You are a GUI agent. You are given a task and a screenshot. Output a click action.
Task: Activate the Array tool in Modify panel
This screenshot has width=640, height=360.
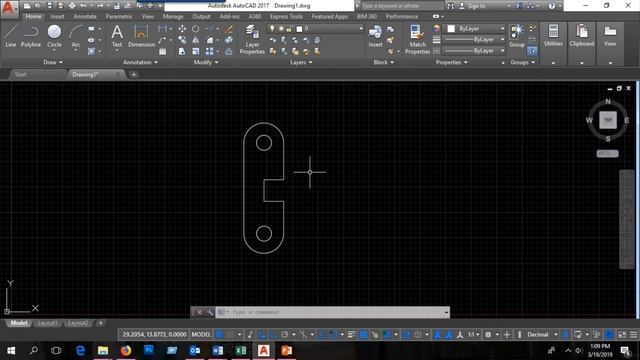209,51
